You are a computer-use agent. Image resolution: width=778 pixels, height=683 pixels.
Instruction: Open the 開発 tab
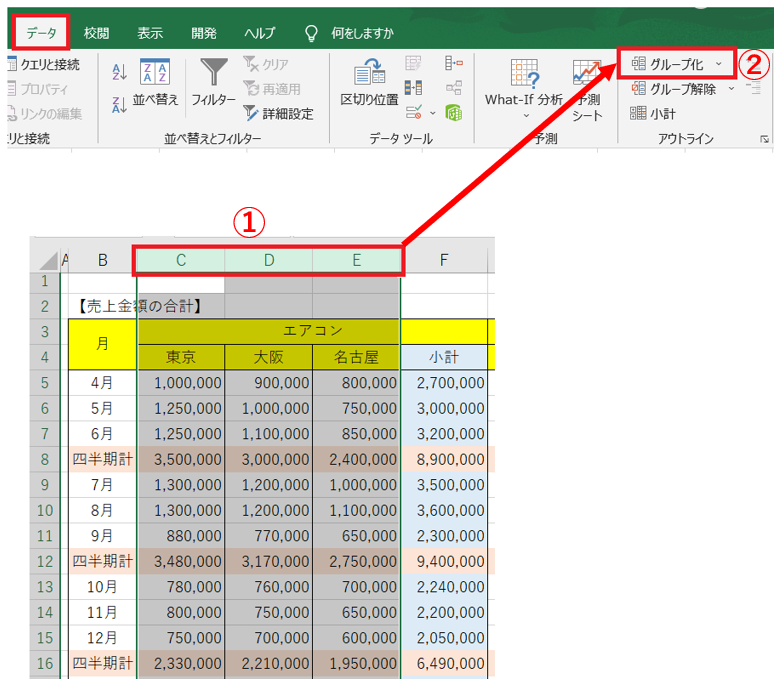(x=204, y=33)
